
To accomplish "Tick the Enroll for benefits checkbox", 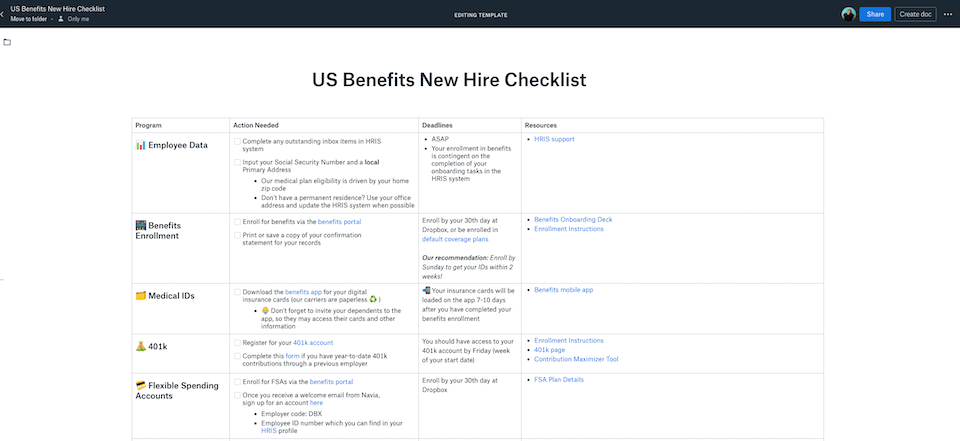I will point(237,221).
